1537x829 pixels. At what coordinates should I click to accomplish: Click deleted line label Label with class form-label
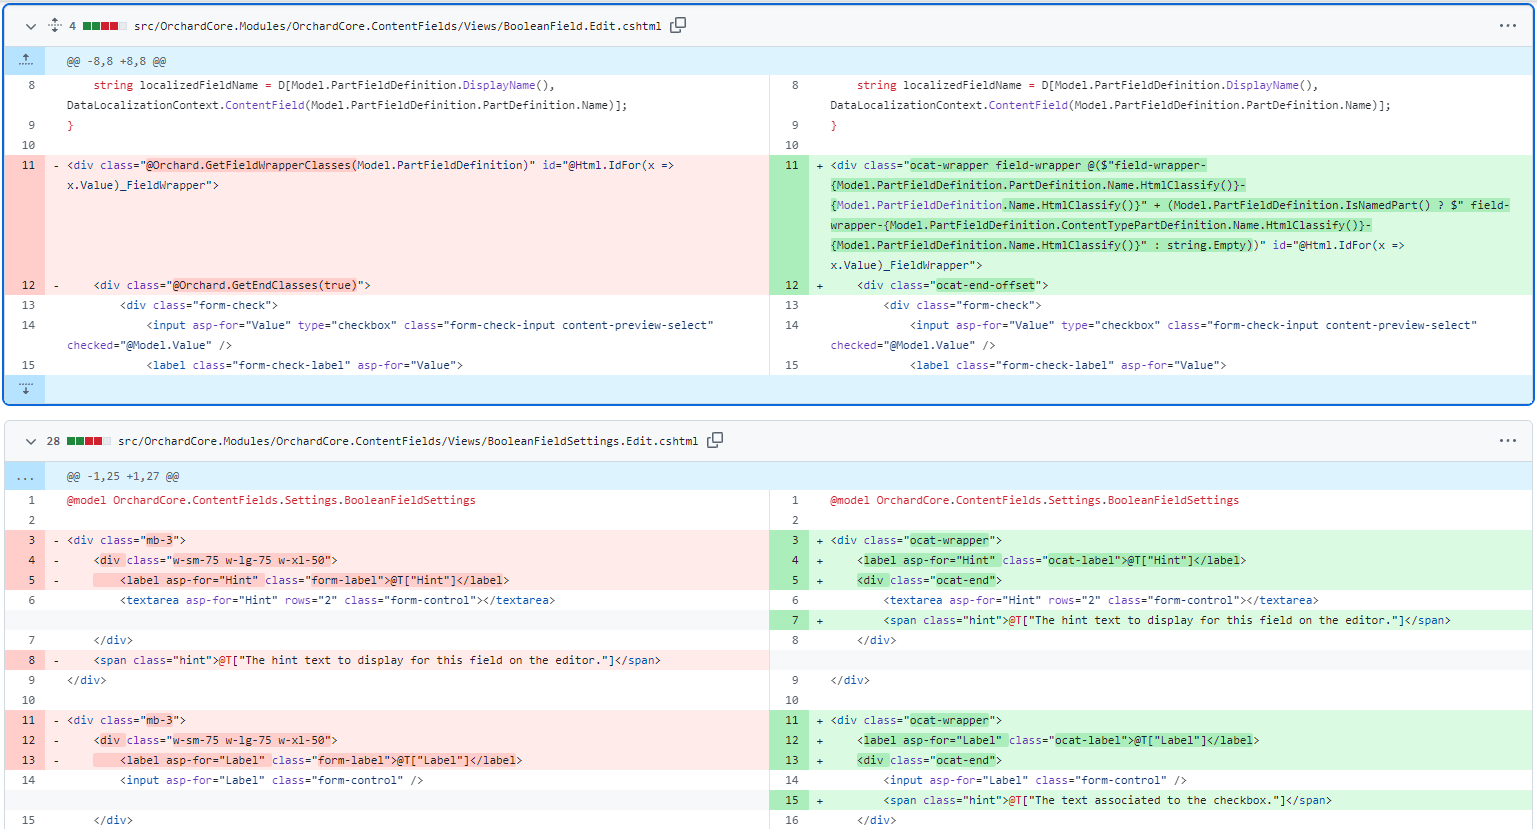[407, 760]
